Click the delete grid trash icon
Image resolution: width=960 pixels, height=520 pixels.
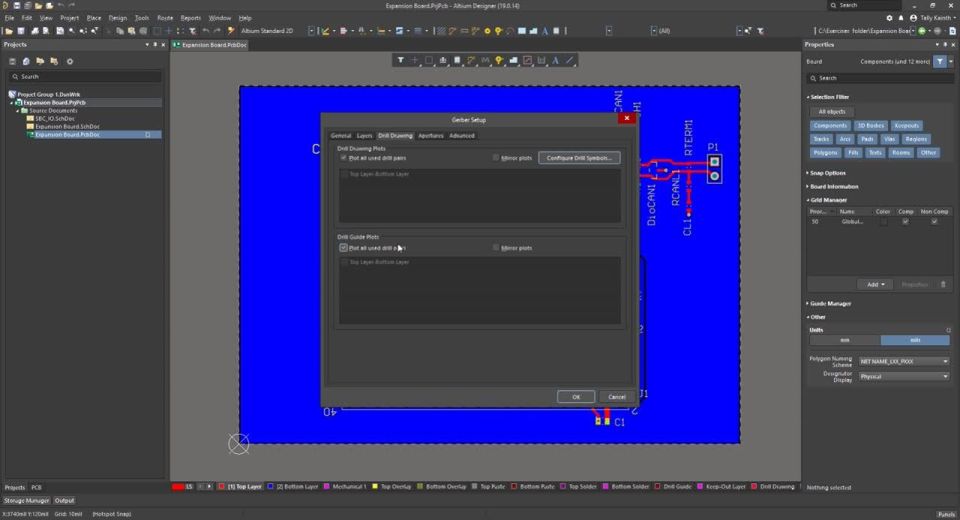943,284
